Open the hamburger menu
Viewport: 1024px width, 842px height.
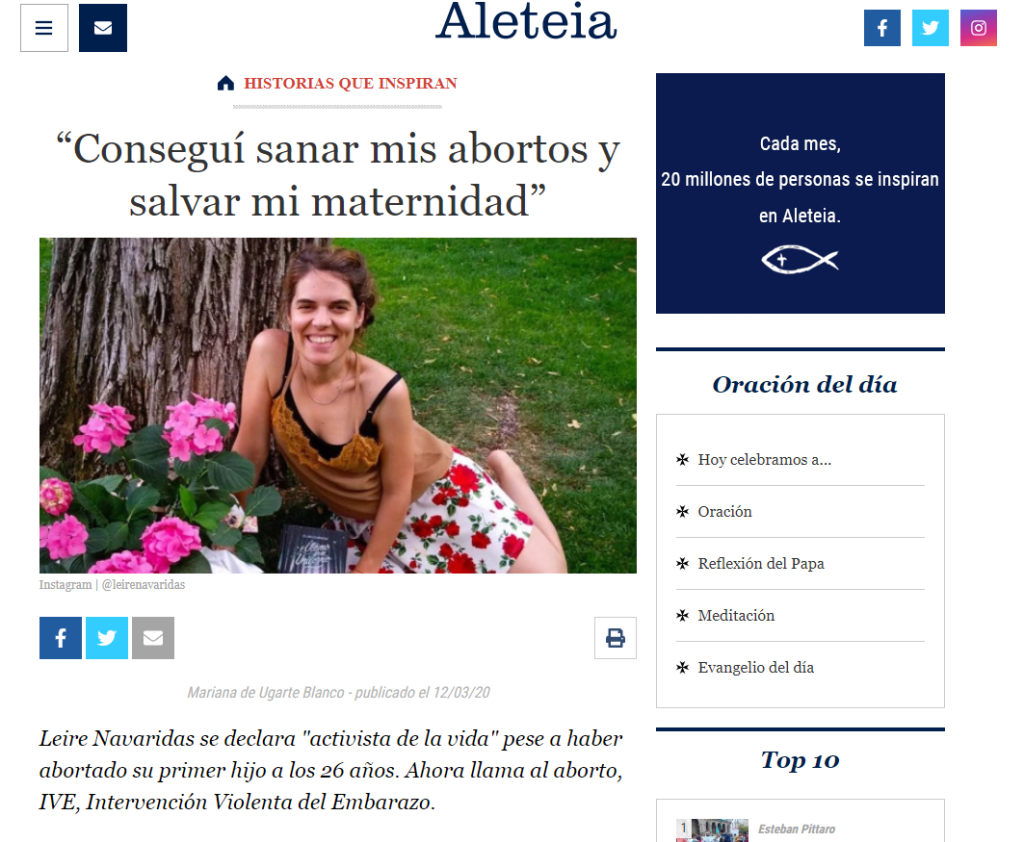[x=44, y=28]
